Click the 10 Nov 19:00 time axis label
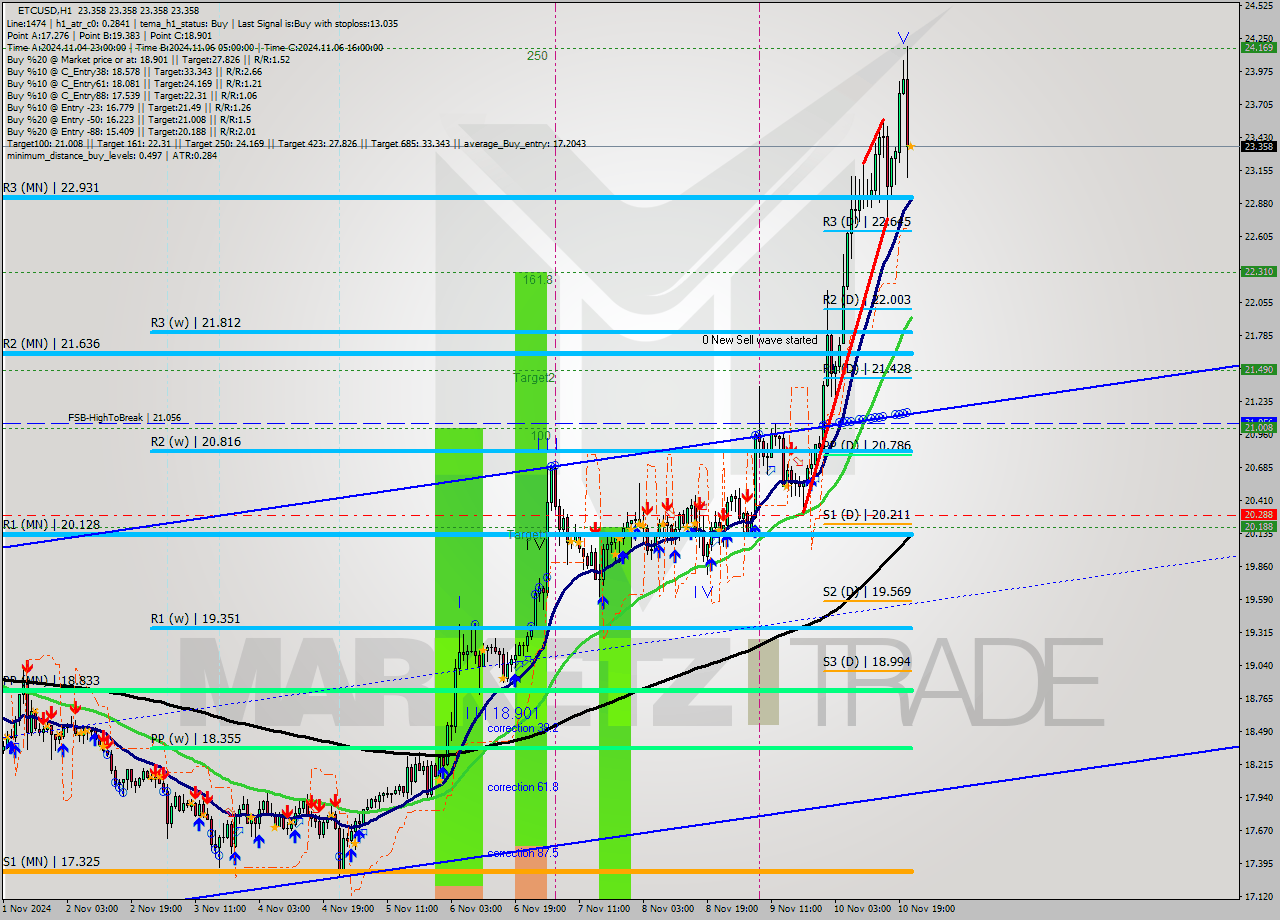 [x=928, y=909]
